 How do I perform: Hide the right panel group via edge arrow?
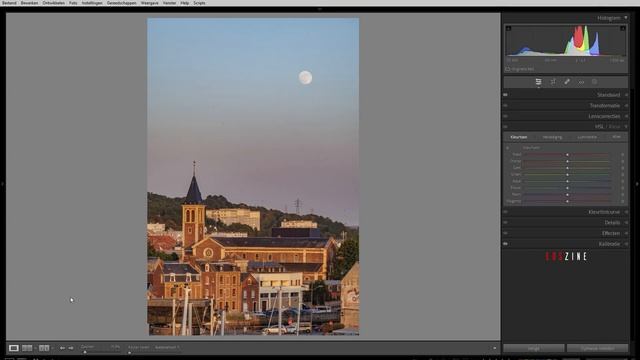click(x=637, y=184)
